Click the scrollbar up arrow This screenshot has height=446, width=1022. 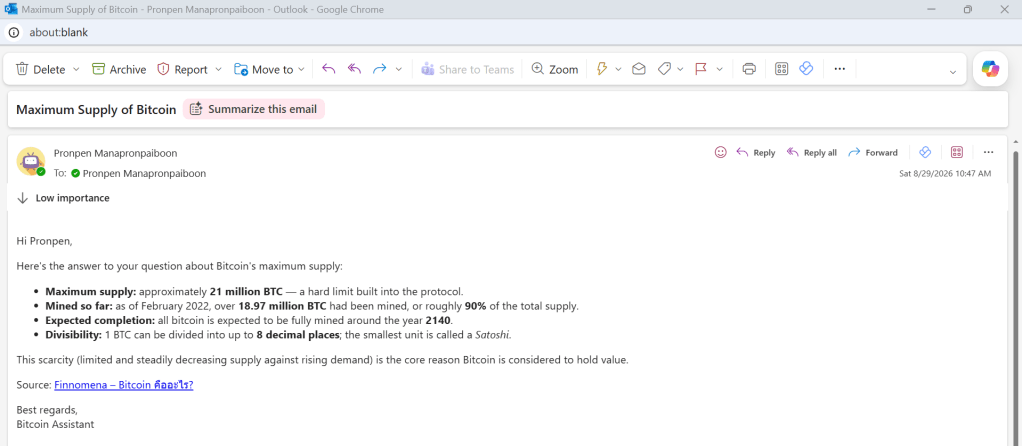point(1015,141)
